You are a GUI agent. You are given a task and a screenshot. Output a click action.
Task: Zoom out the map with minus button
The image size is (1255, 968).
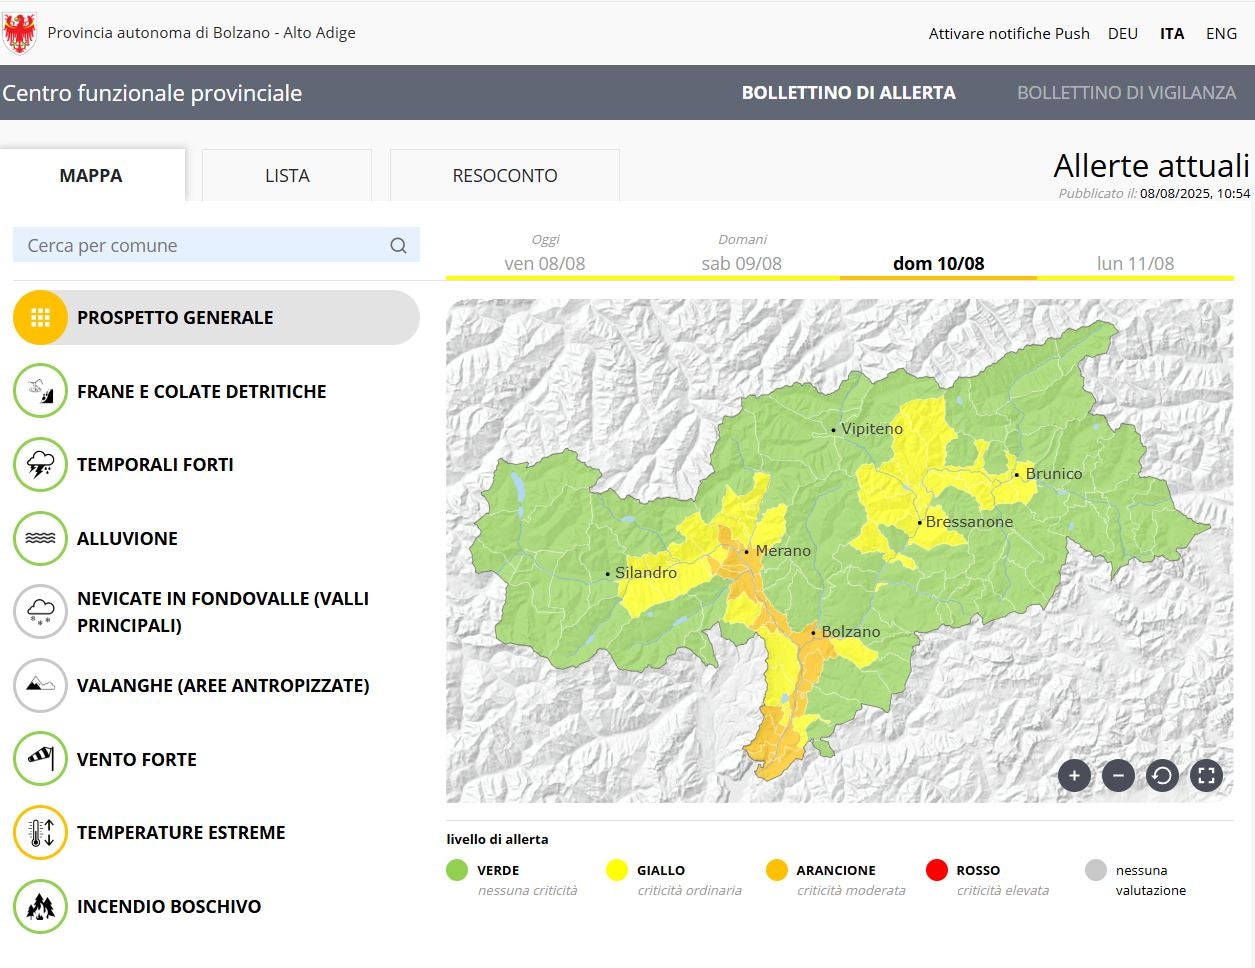[x=1118, y=775]
